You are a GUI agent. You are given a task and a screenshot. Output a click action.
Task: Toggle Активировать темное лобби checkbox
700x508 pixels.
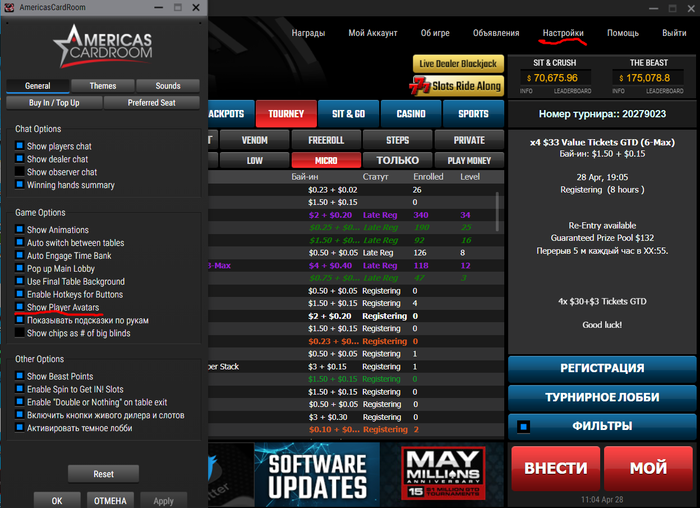click(x=20, y=427)
